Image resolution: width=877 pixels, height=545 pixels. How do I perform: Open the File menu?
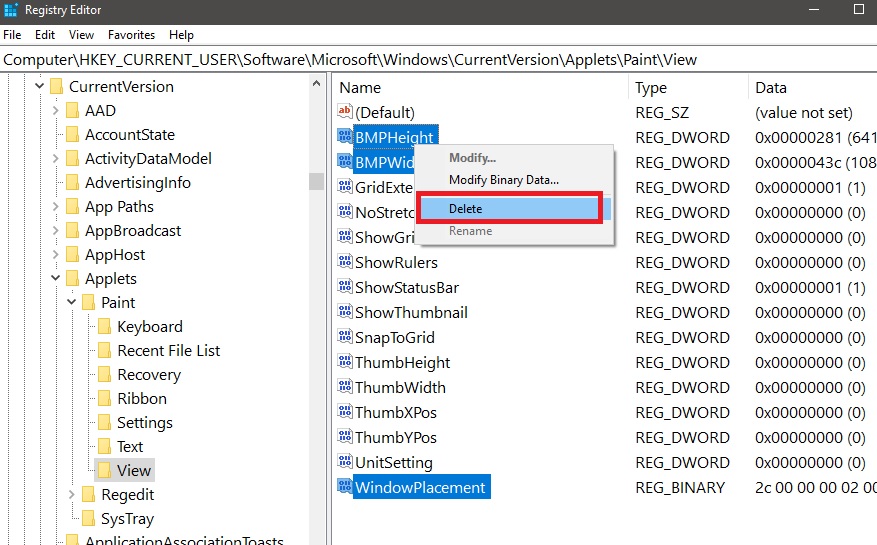(x=12, y=35)
